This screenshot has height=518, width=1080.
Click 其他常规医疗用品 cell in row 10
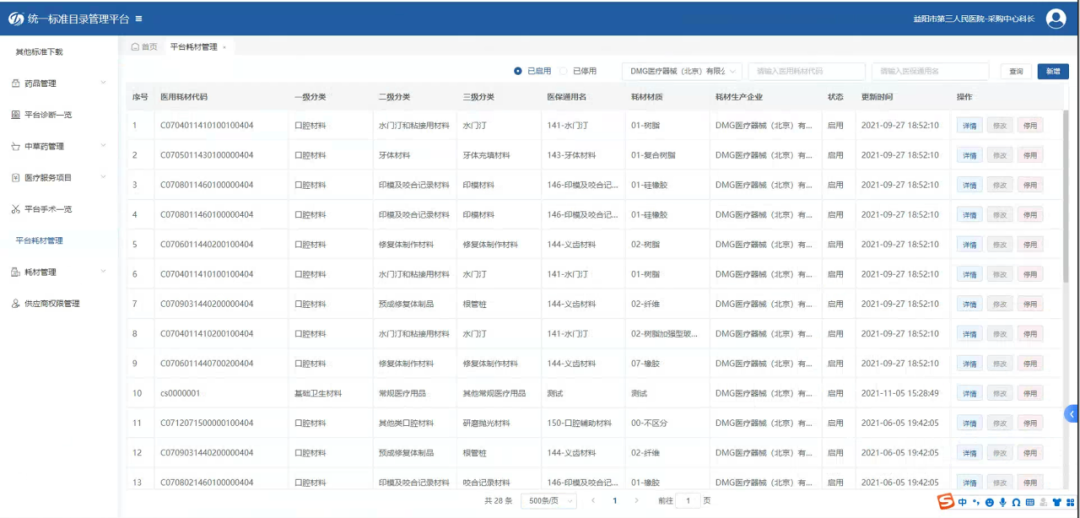point(495,393)
